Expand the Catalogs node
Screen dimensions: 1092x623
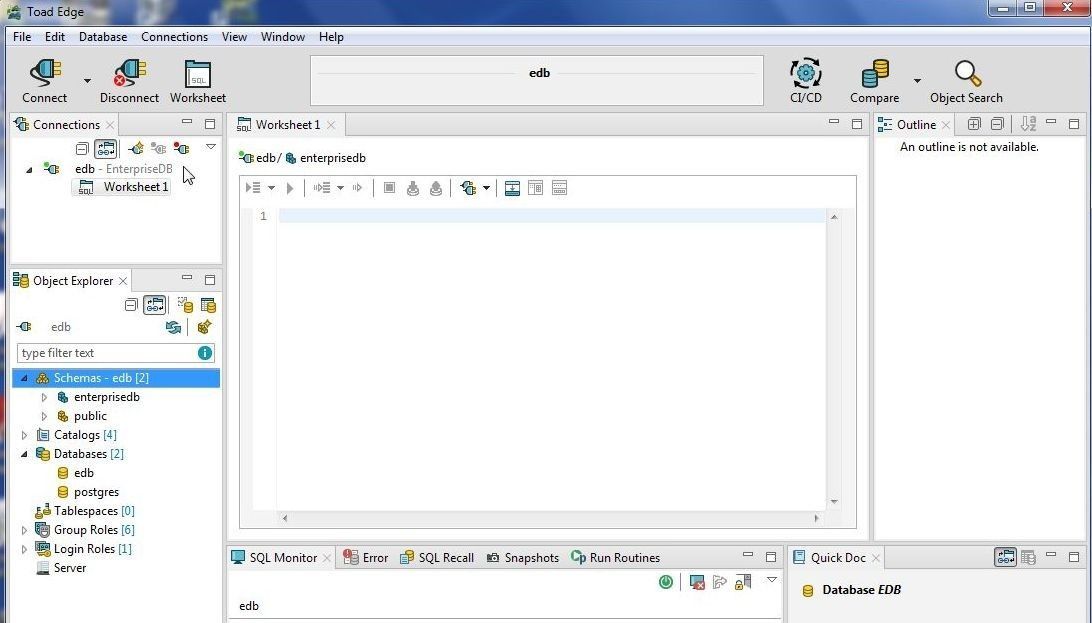coord(24,435)
